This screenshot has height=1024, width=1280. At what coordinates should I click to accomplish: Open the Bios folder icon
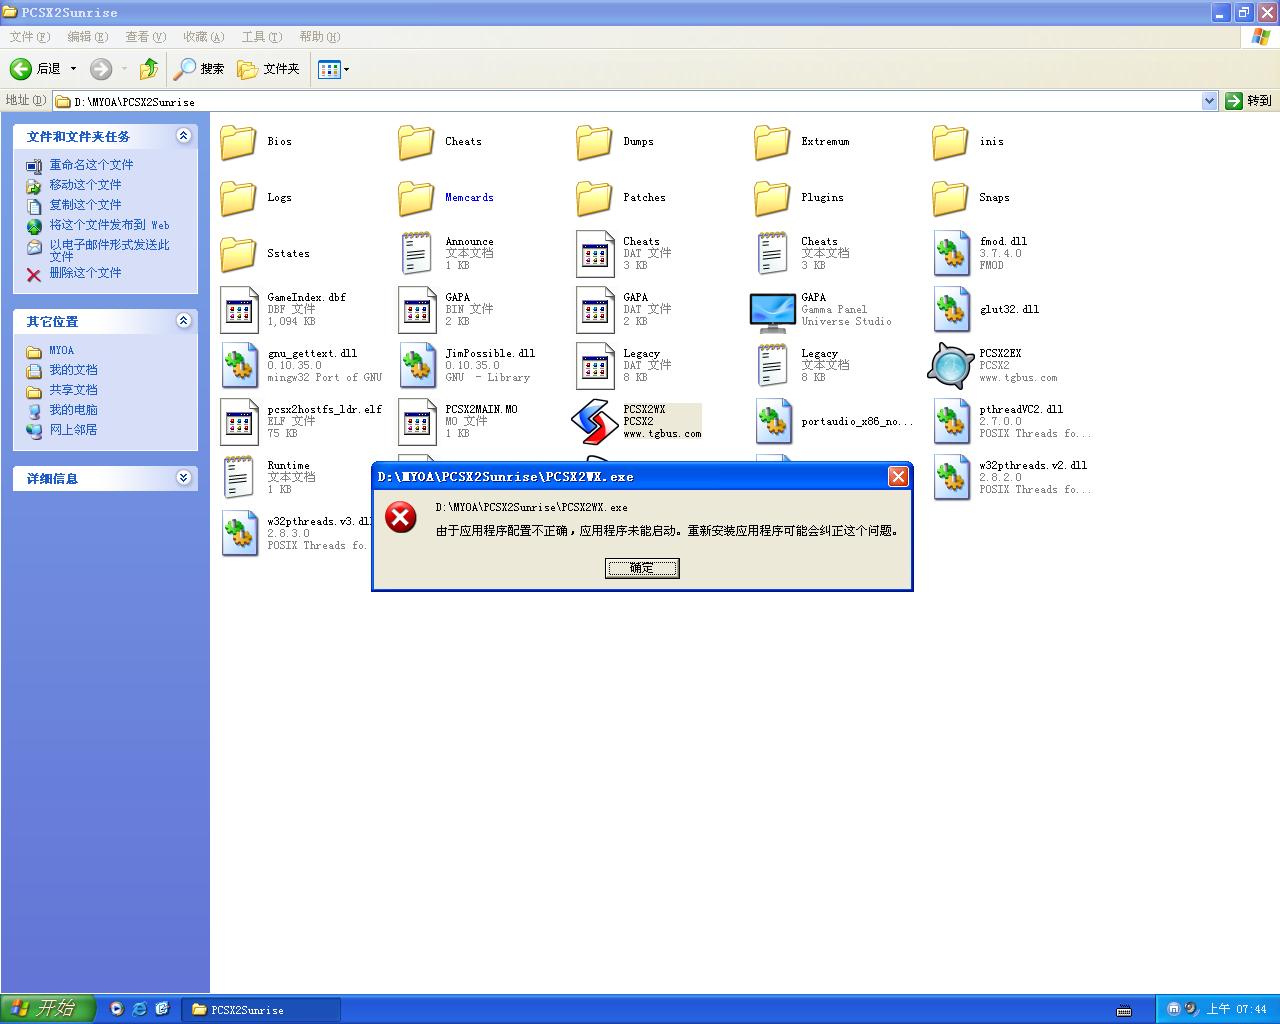click(x=238, y=142)
